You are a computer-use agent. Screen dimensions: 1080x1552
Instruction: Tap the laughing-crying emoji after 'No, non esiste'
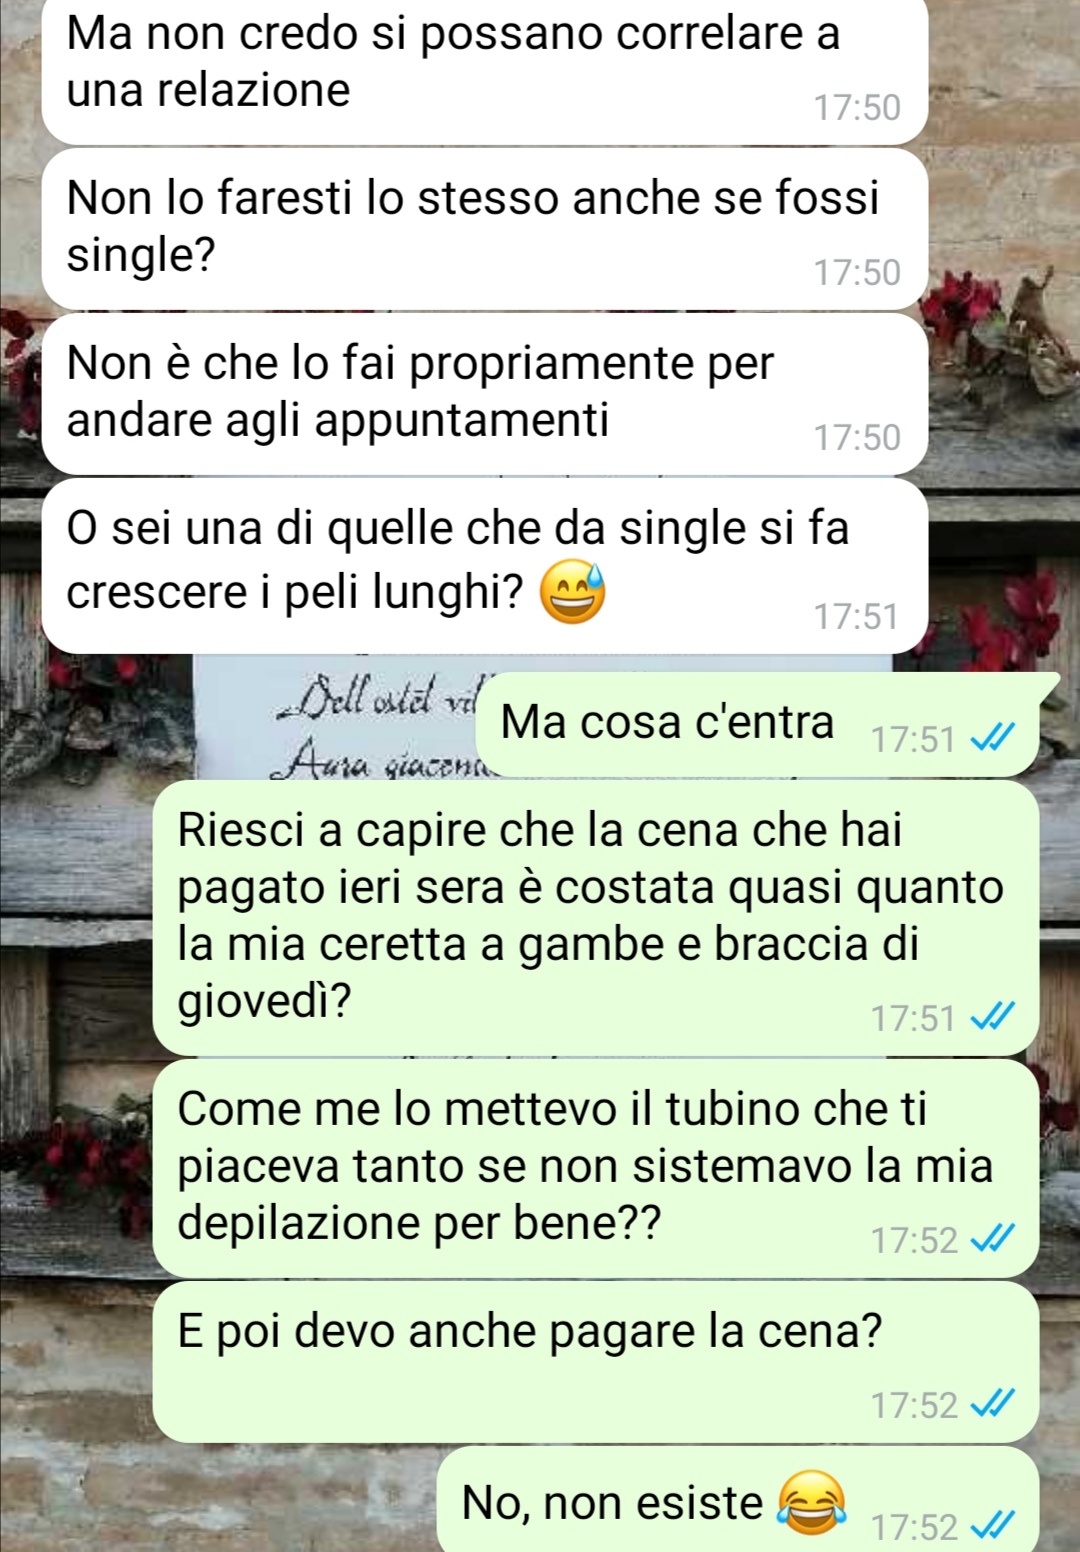[x=811, y=1503]
